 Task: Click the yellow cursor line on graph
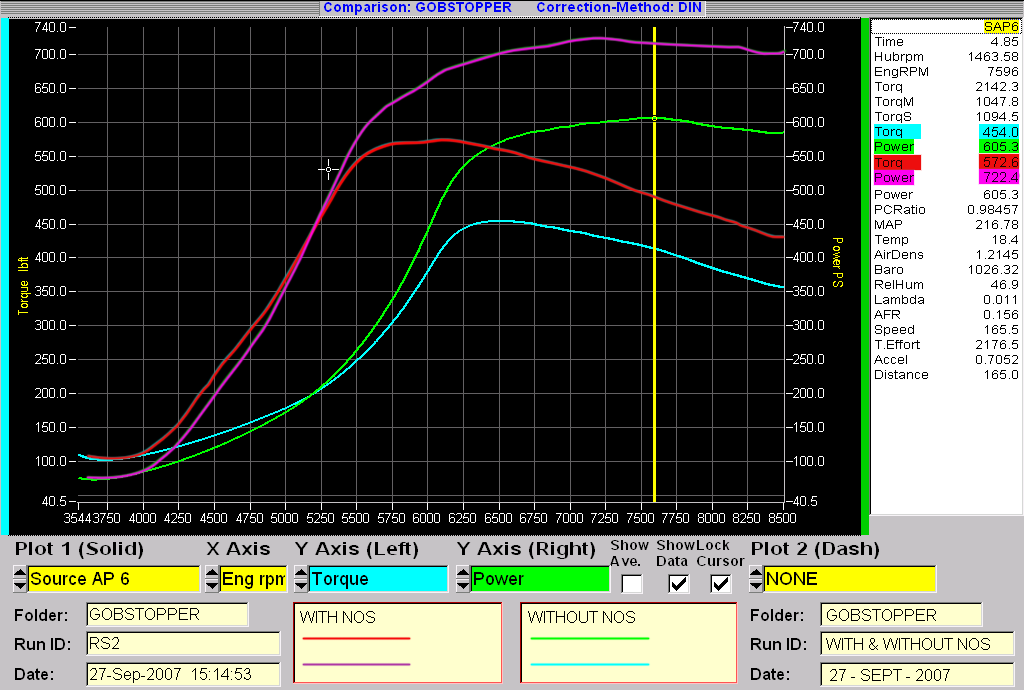point(654,300)
